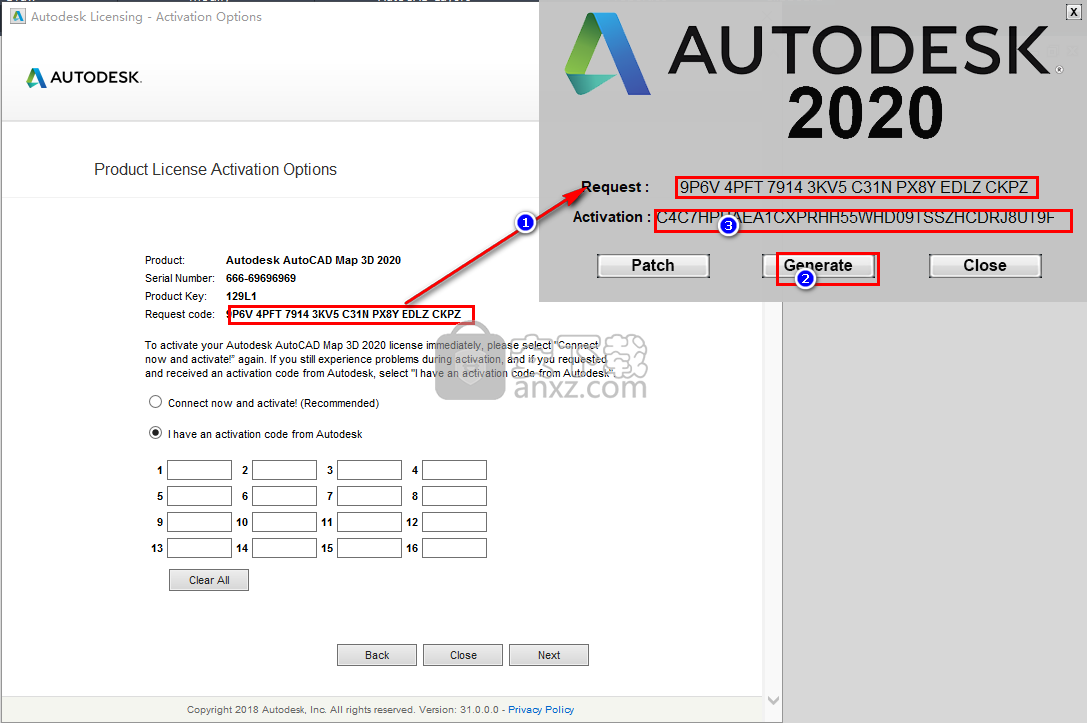This screenshot has width=1087, height=723.
Task: Click activation code field number 15
Action: click(x=369, y=548)
